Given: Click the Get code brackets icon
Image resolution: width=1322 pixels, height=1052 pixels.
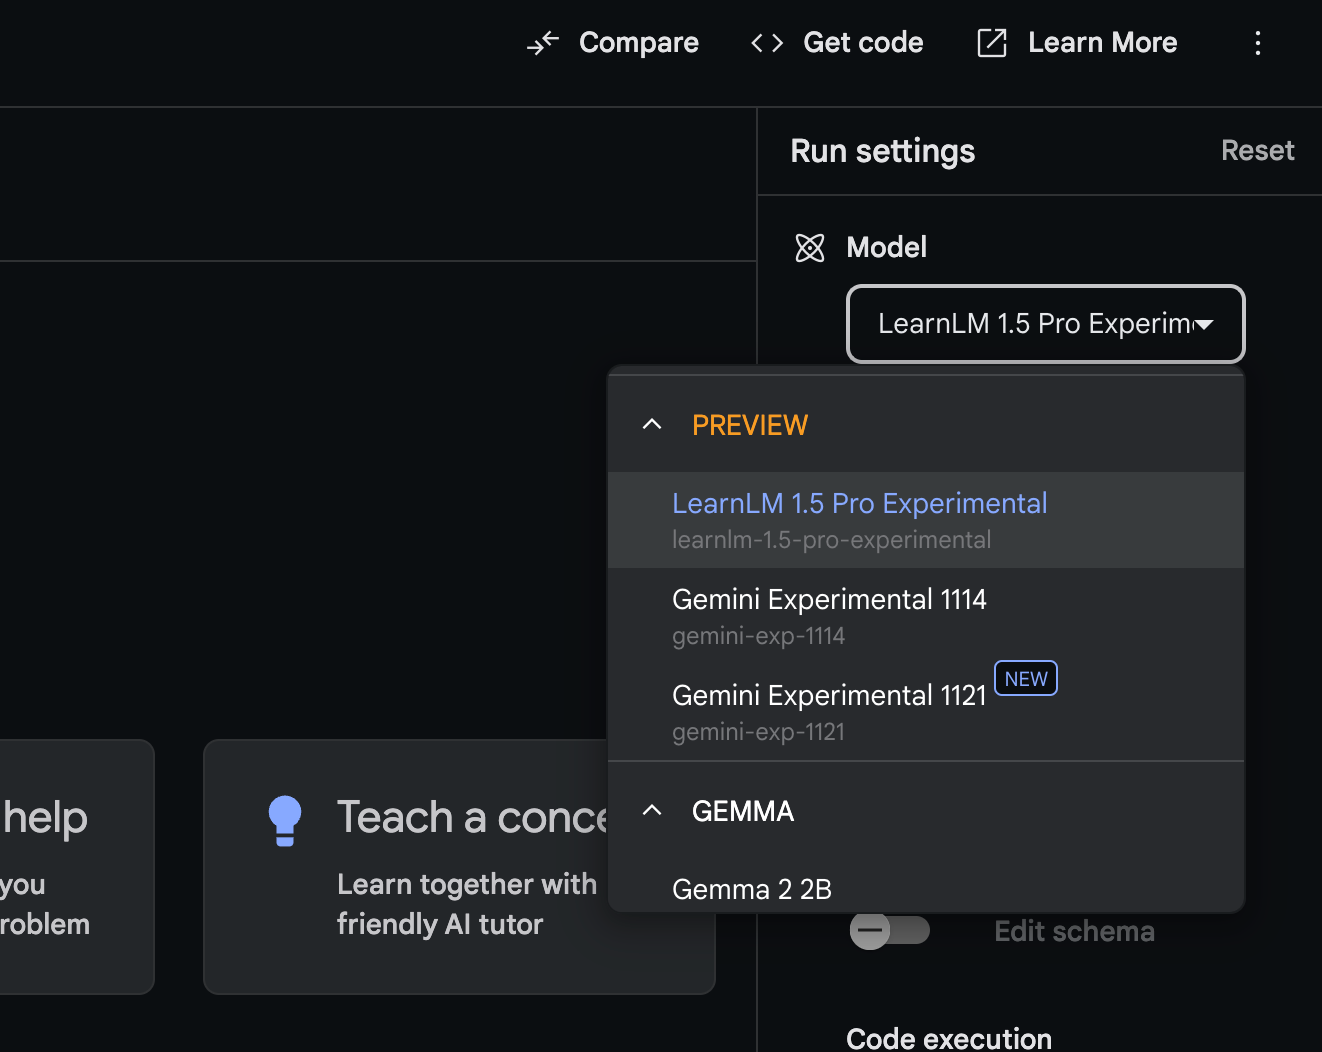Looking at the screenshot, I should (x=767, y=43).
